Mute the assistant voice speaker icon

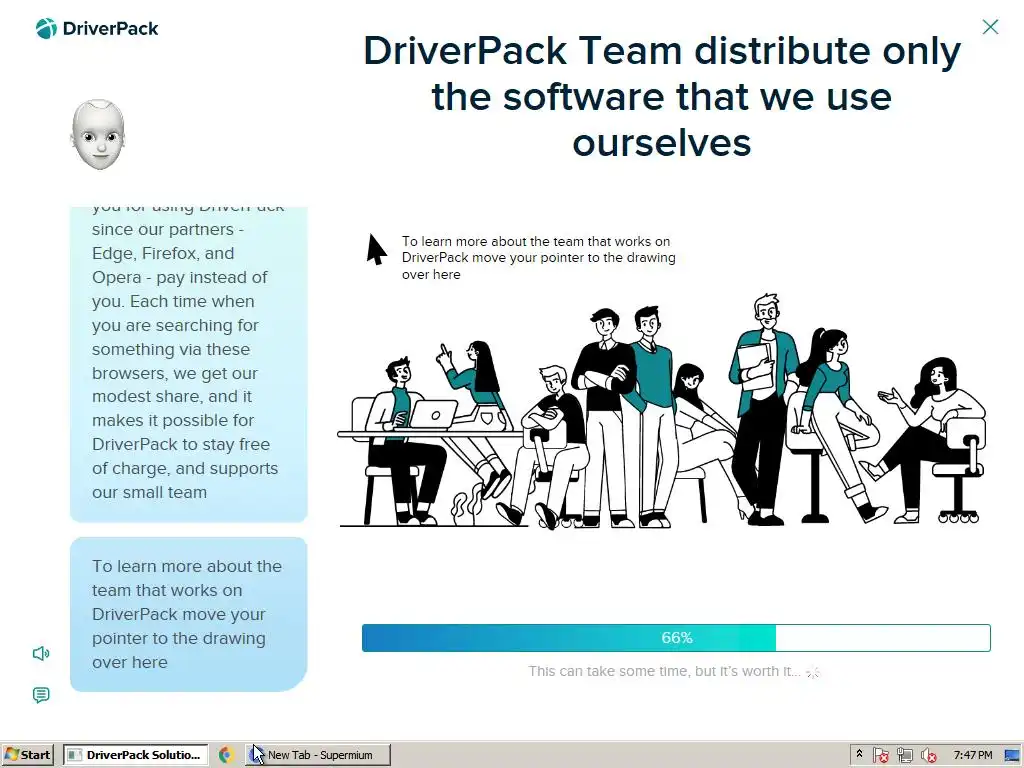(41, 654)
